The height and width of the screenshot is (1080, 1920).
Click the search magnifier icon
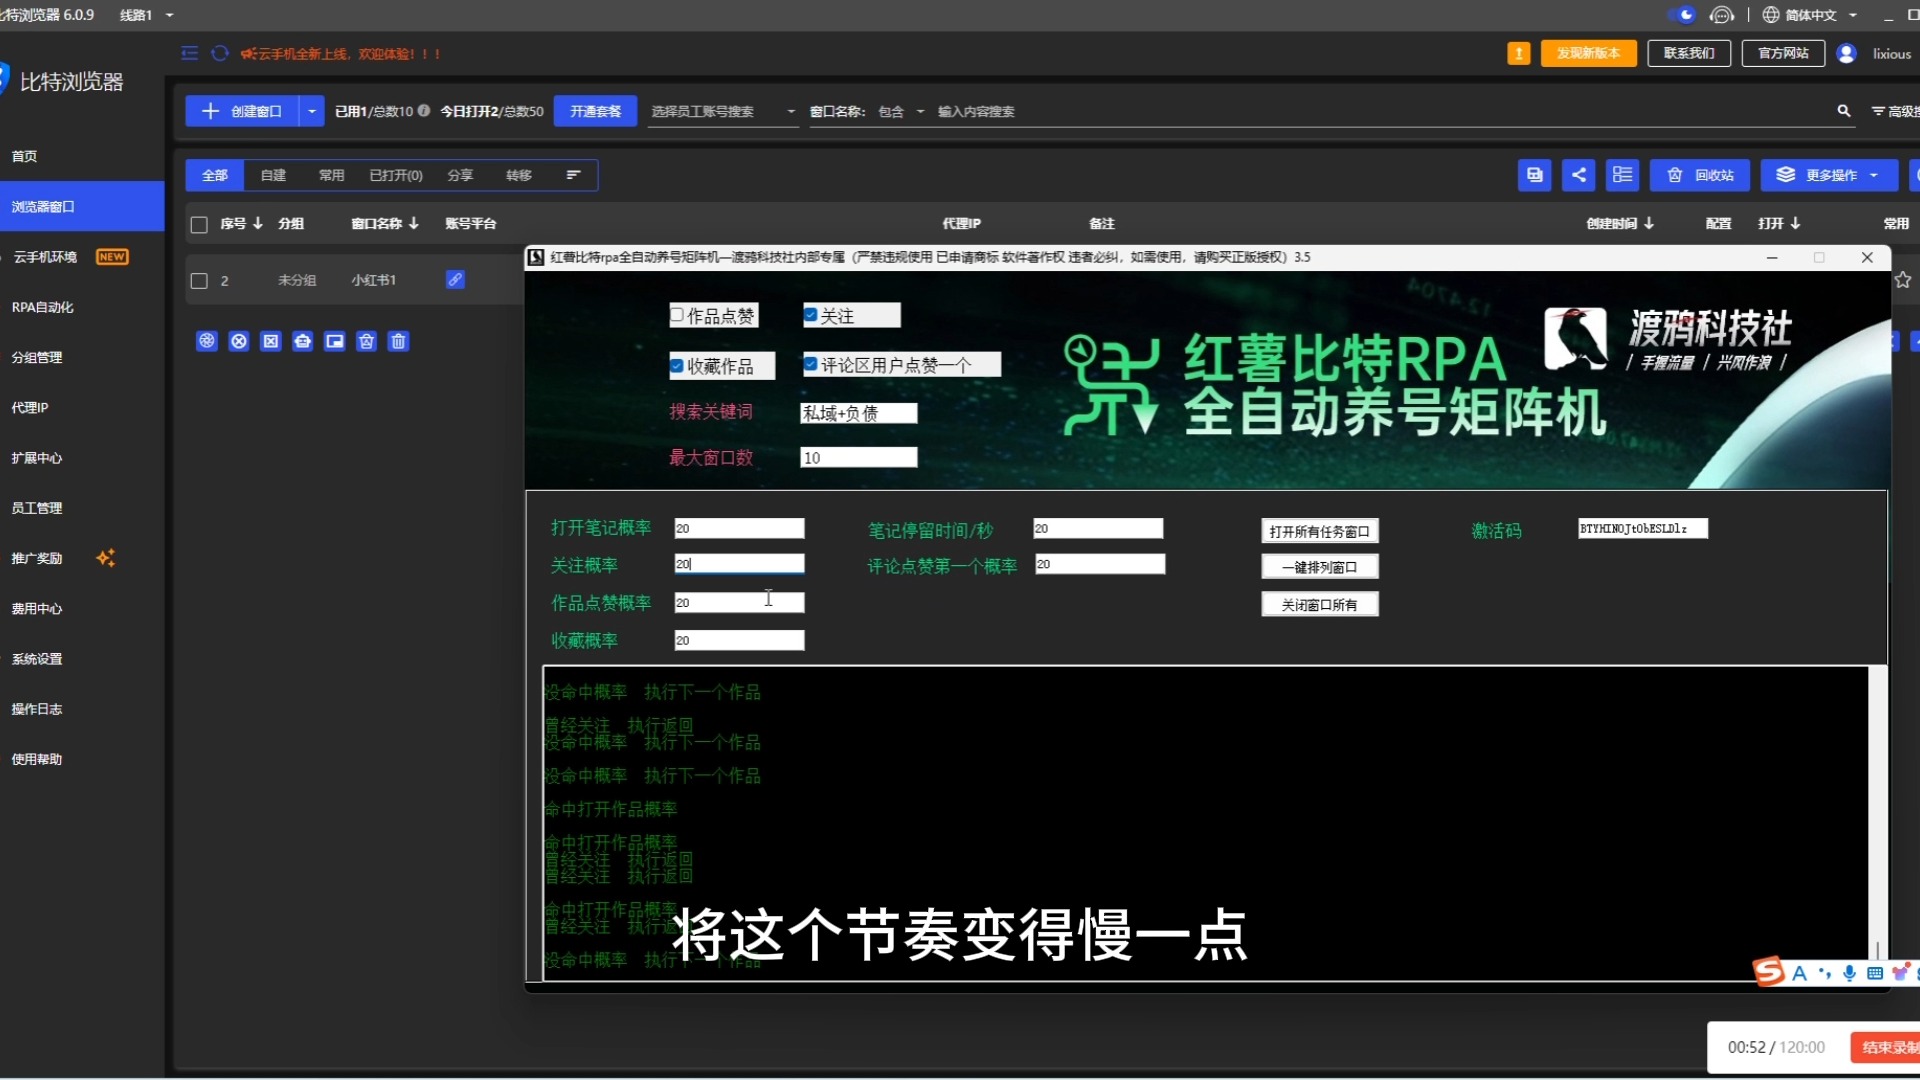1843,111
